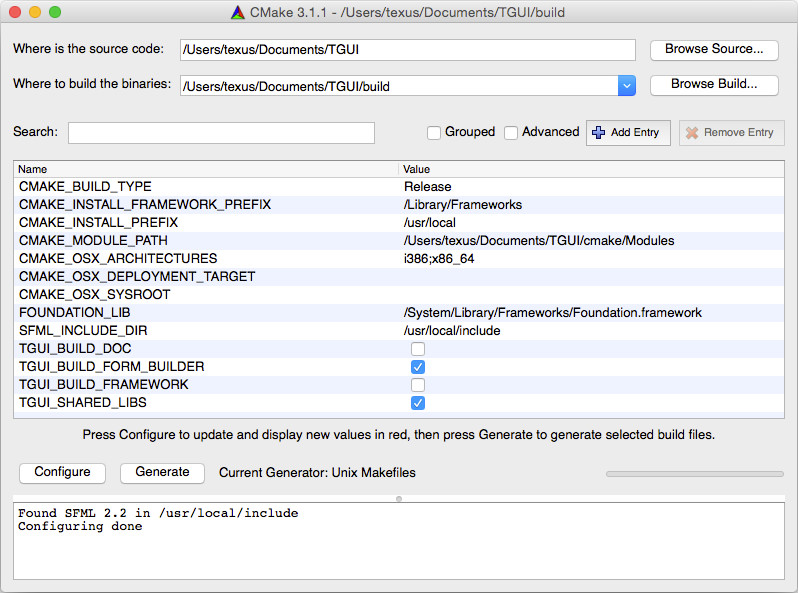Select the TGUI_SHARED_LIBS name cell
The image size is (798, 593).
point(82,403)
